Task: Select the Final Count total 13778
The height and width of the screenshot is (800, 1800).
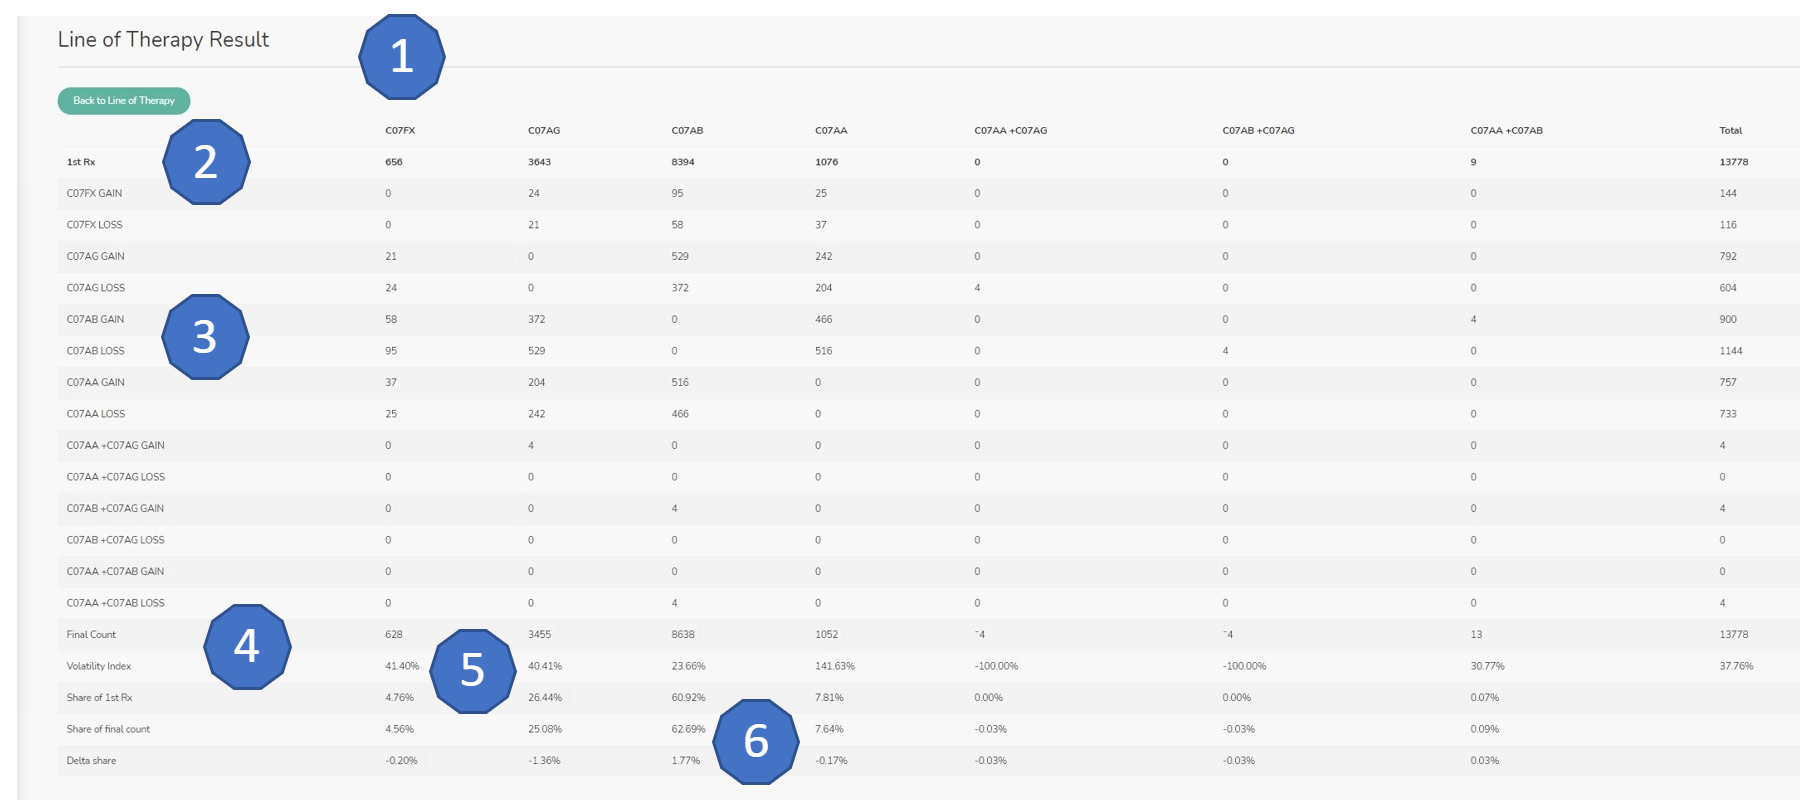Action: (1733, 635)
